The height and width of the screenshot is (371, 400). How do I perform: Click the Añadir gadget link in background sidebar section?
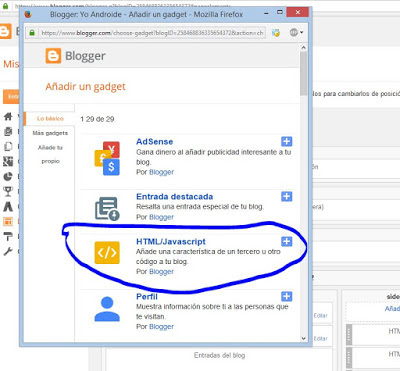tap(392, 309)
